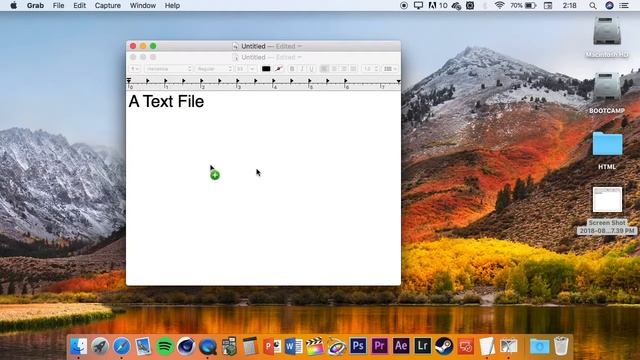Open the Grab application menu

pyautogui.click(x=36, y=6)
